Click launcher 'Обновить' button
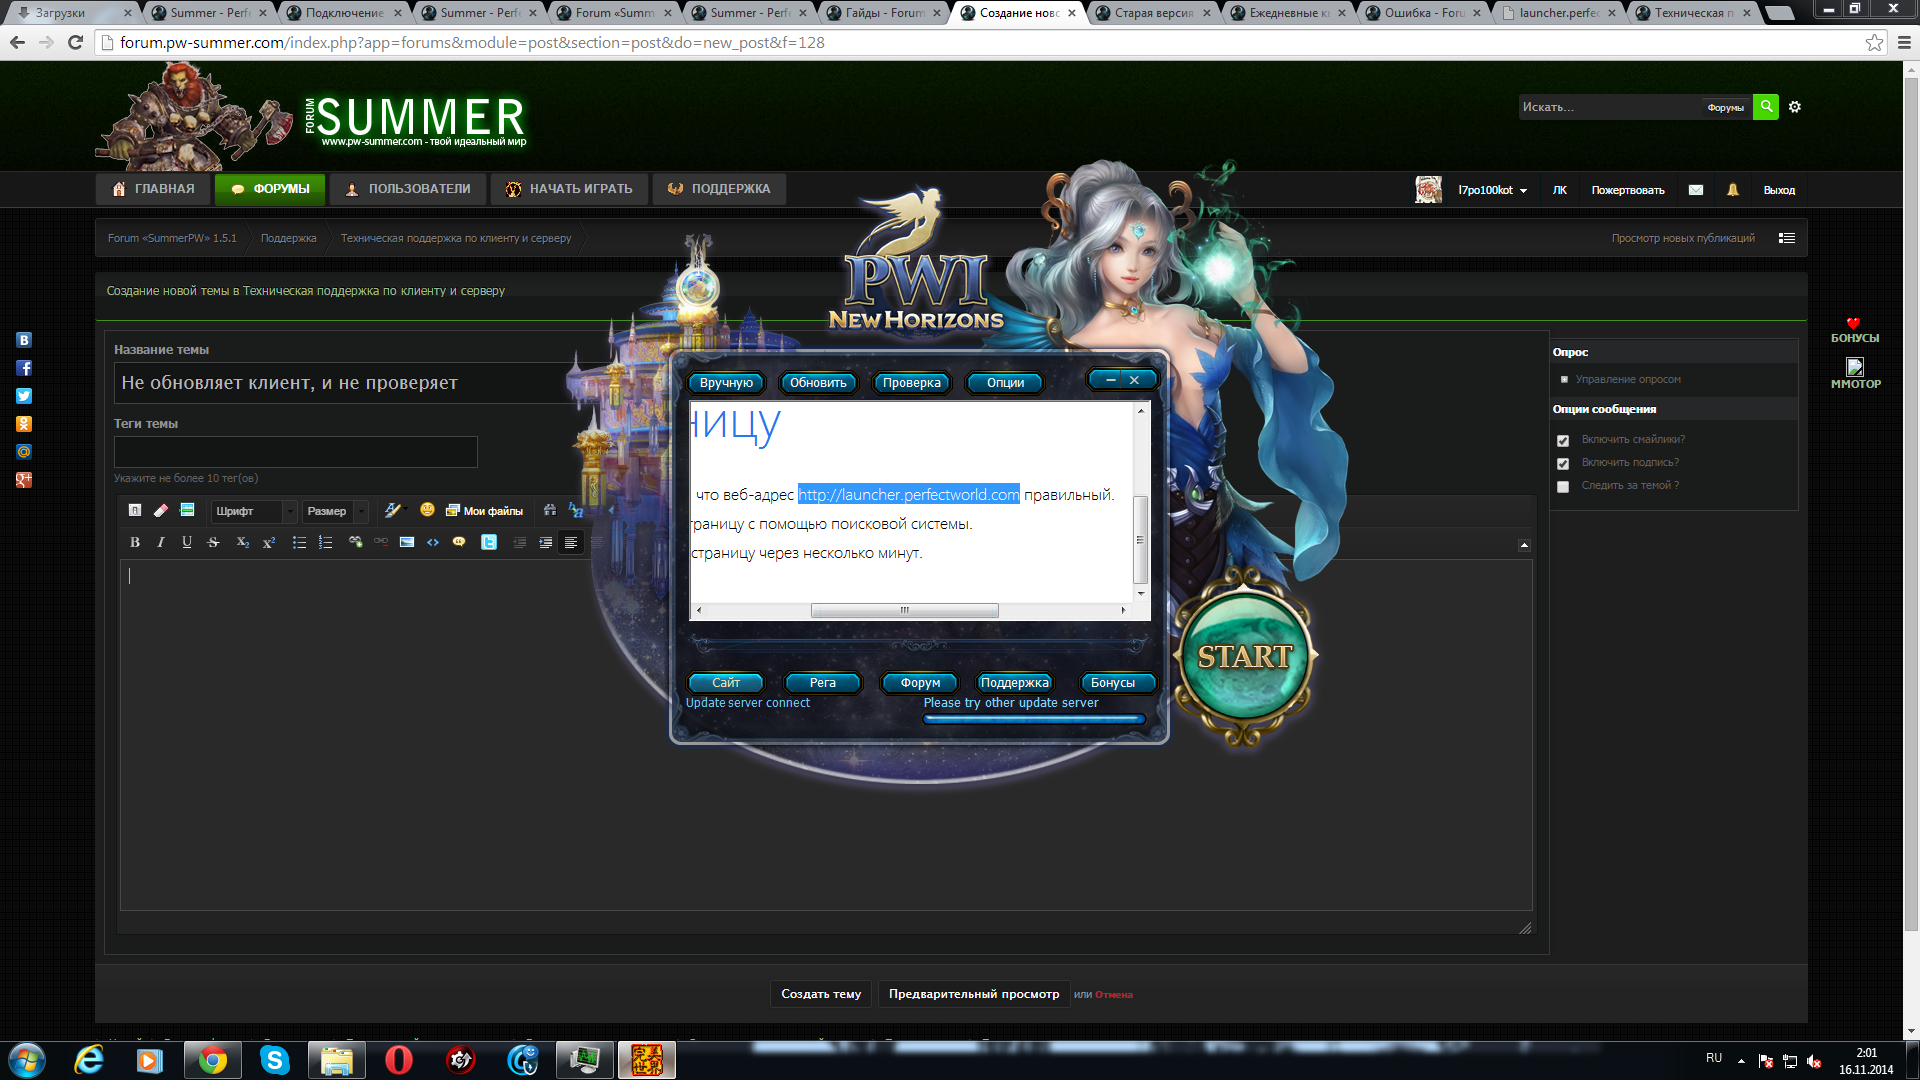The width and height of the screenshot is (1920, 1080). (818, 383)
